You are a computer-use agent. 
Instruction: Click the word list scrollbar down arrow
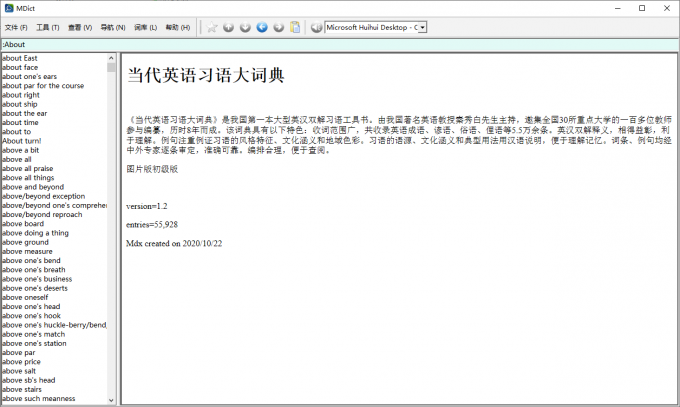(x=112, y=399)
